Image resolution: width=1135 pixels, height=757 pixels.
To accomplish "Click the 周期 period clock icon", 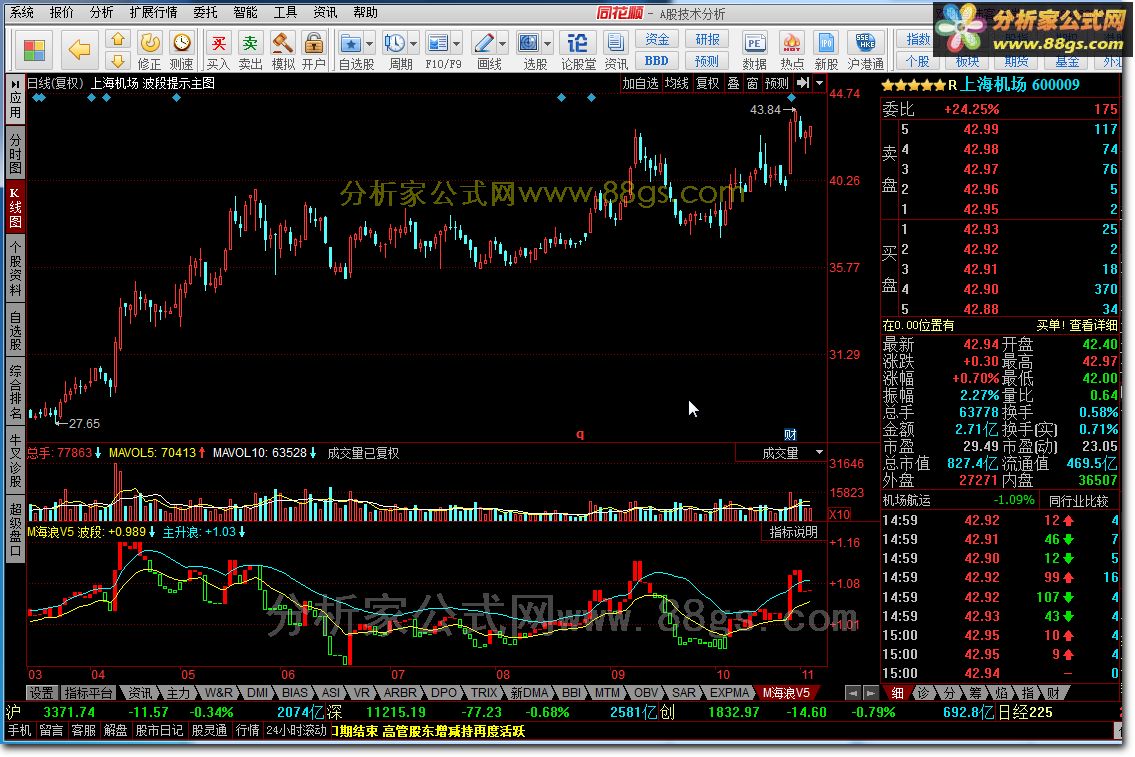I will (x=394, y=43).
